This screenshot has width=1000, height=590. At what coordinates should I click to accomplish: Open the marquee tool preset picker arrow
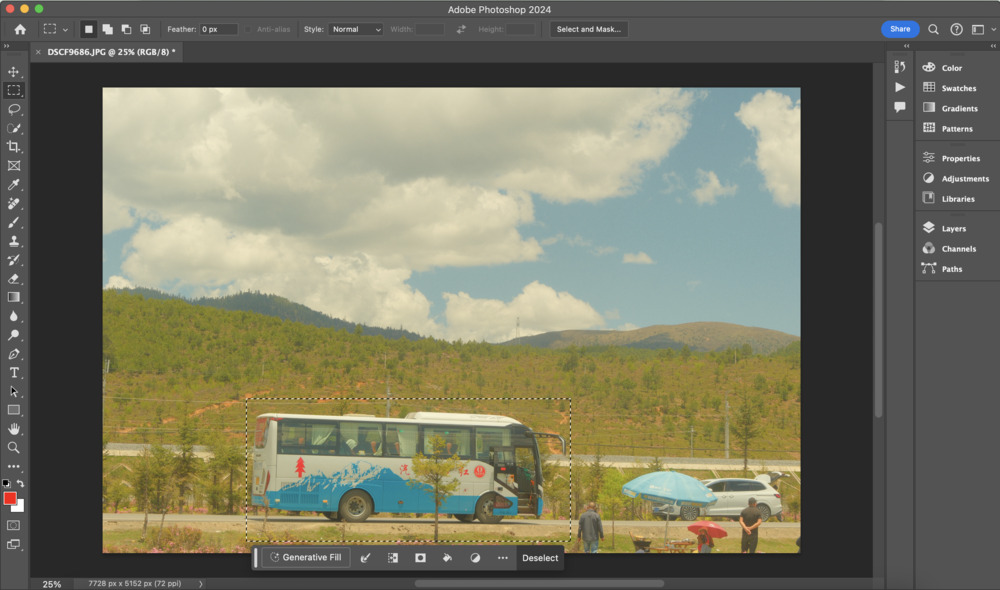pyautogui.click(x=66, y=30)
